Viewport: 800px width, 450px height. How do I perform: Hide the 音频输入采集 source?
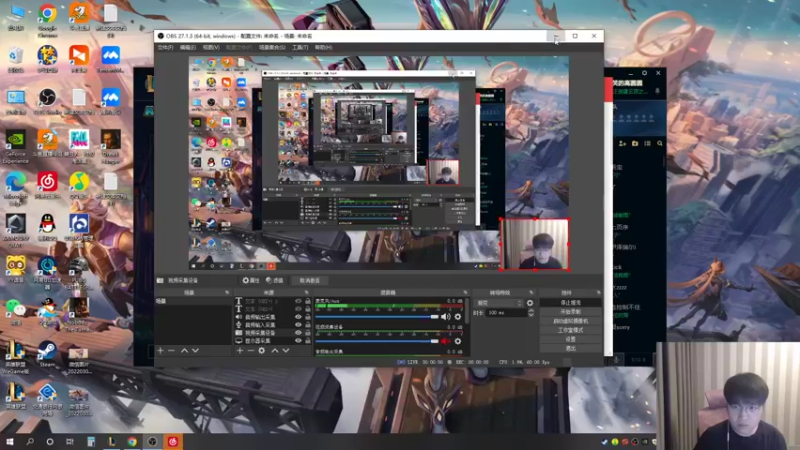click(298, 324)
